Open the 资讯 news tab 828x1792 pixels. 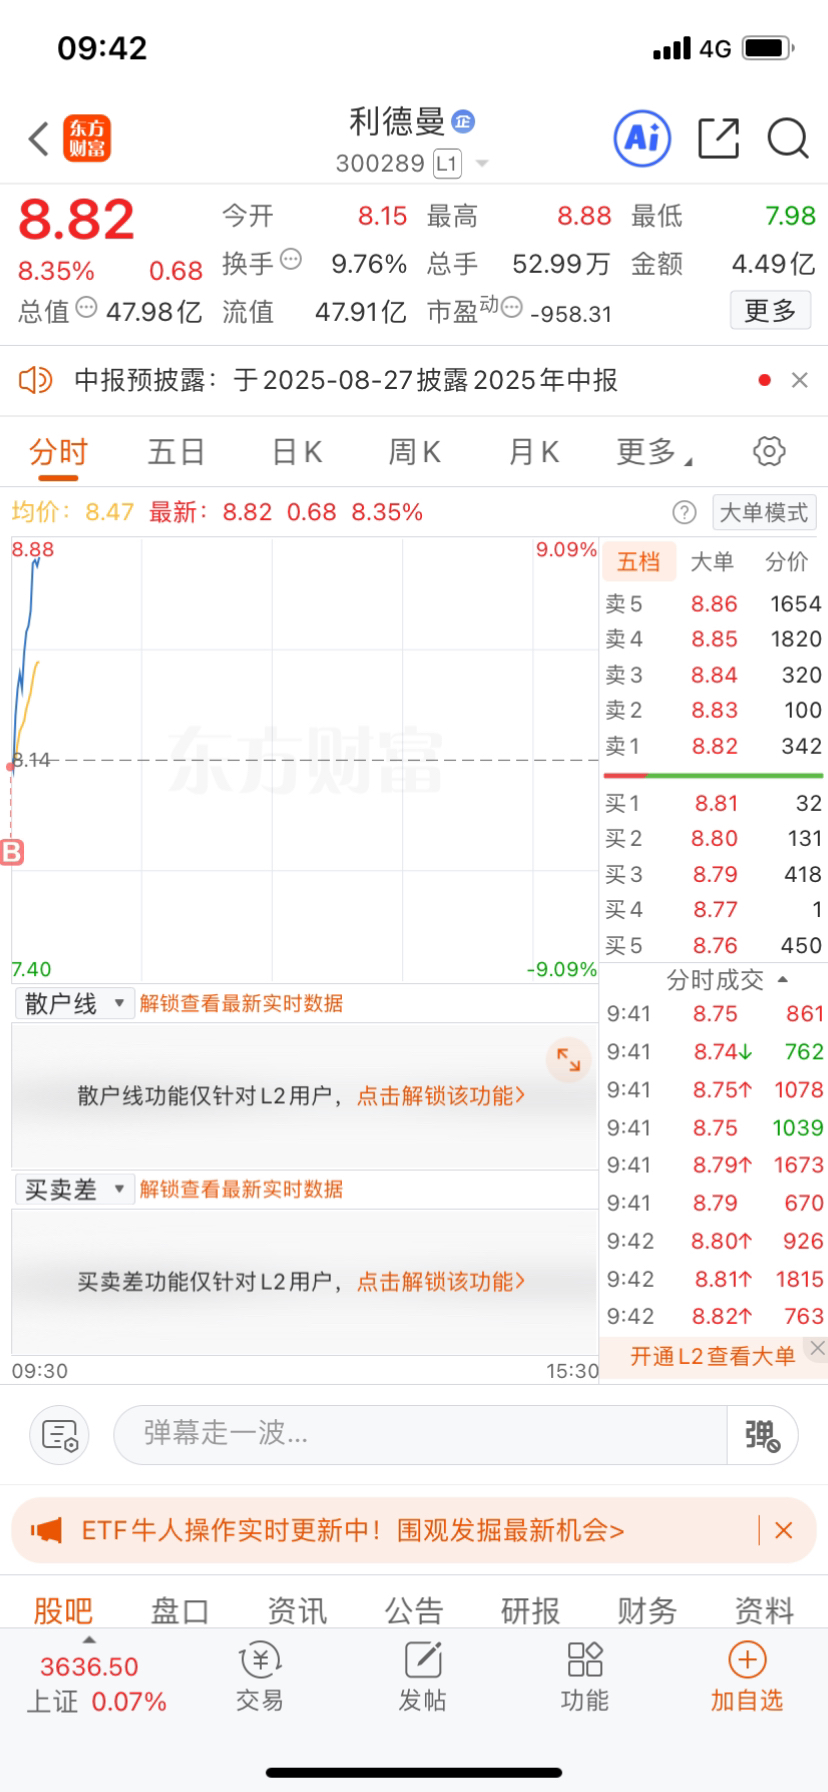pyautogui.click(x=297, y=1610)
